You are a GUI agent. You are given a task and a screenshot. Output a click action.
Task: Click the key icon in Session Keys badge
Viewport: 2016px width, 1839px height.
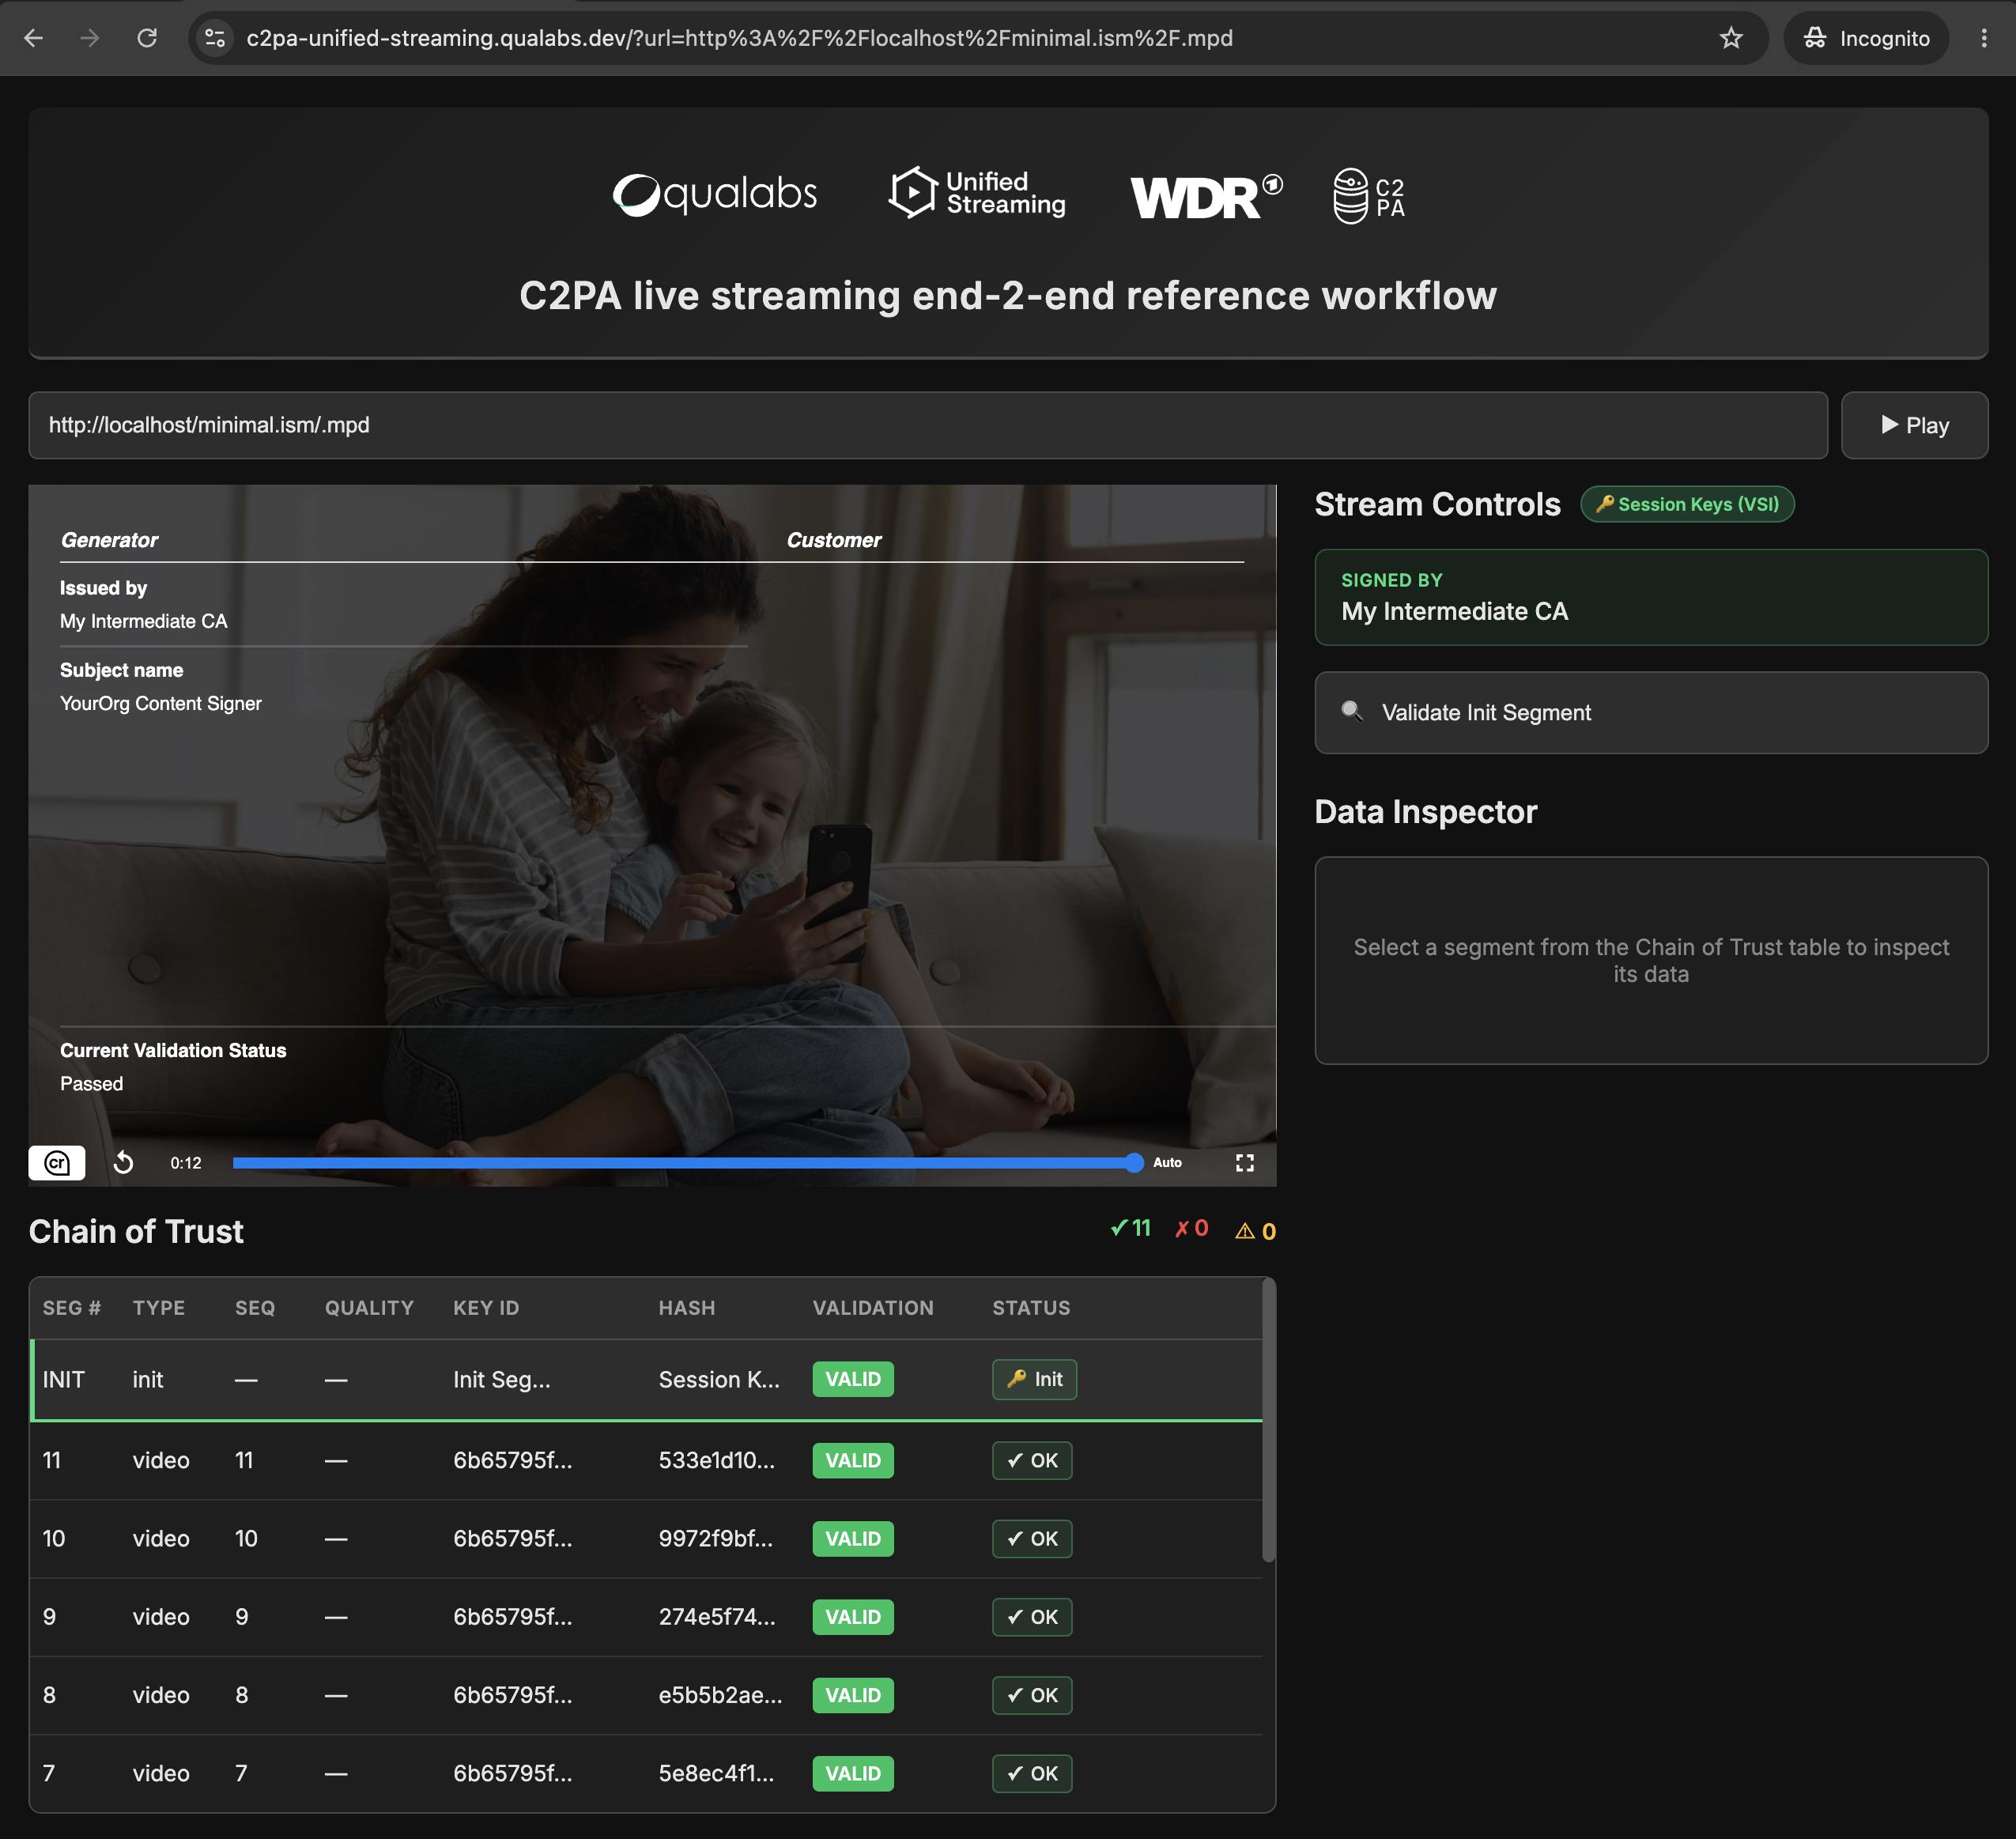[x=1605, y=504]
